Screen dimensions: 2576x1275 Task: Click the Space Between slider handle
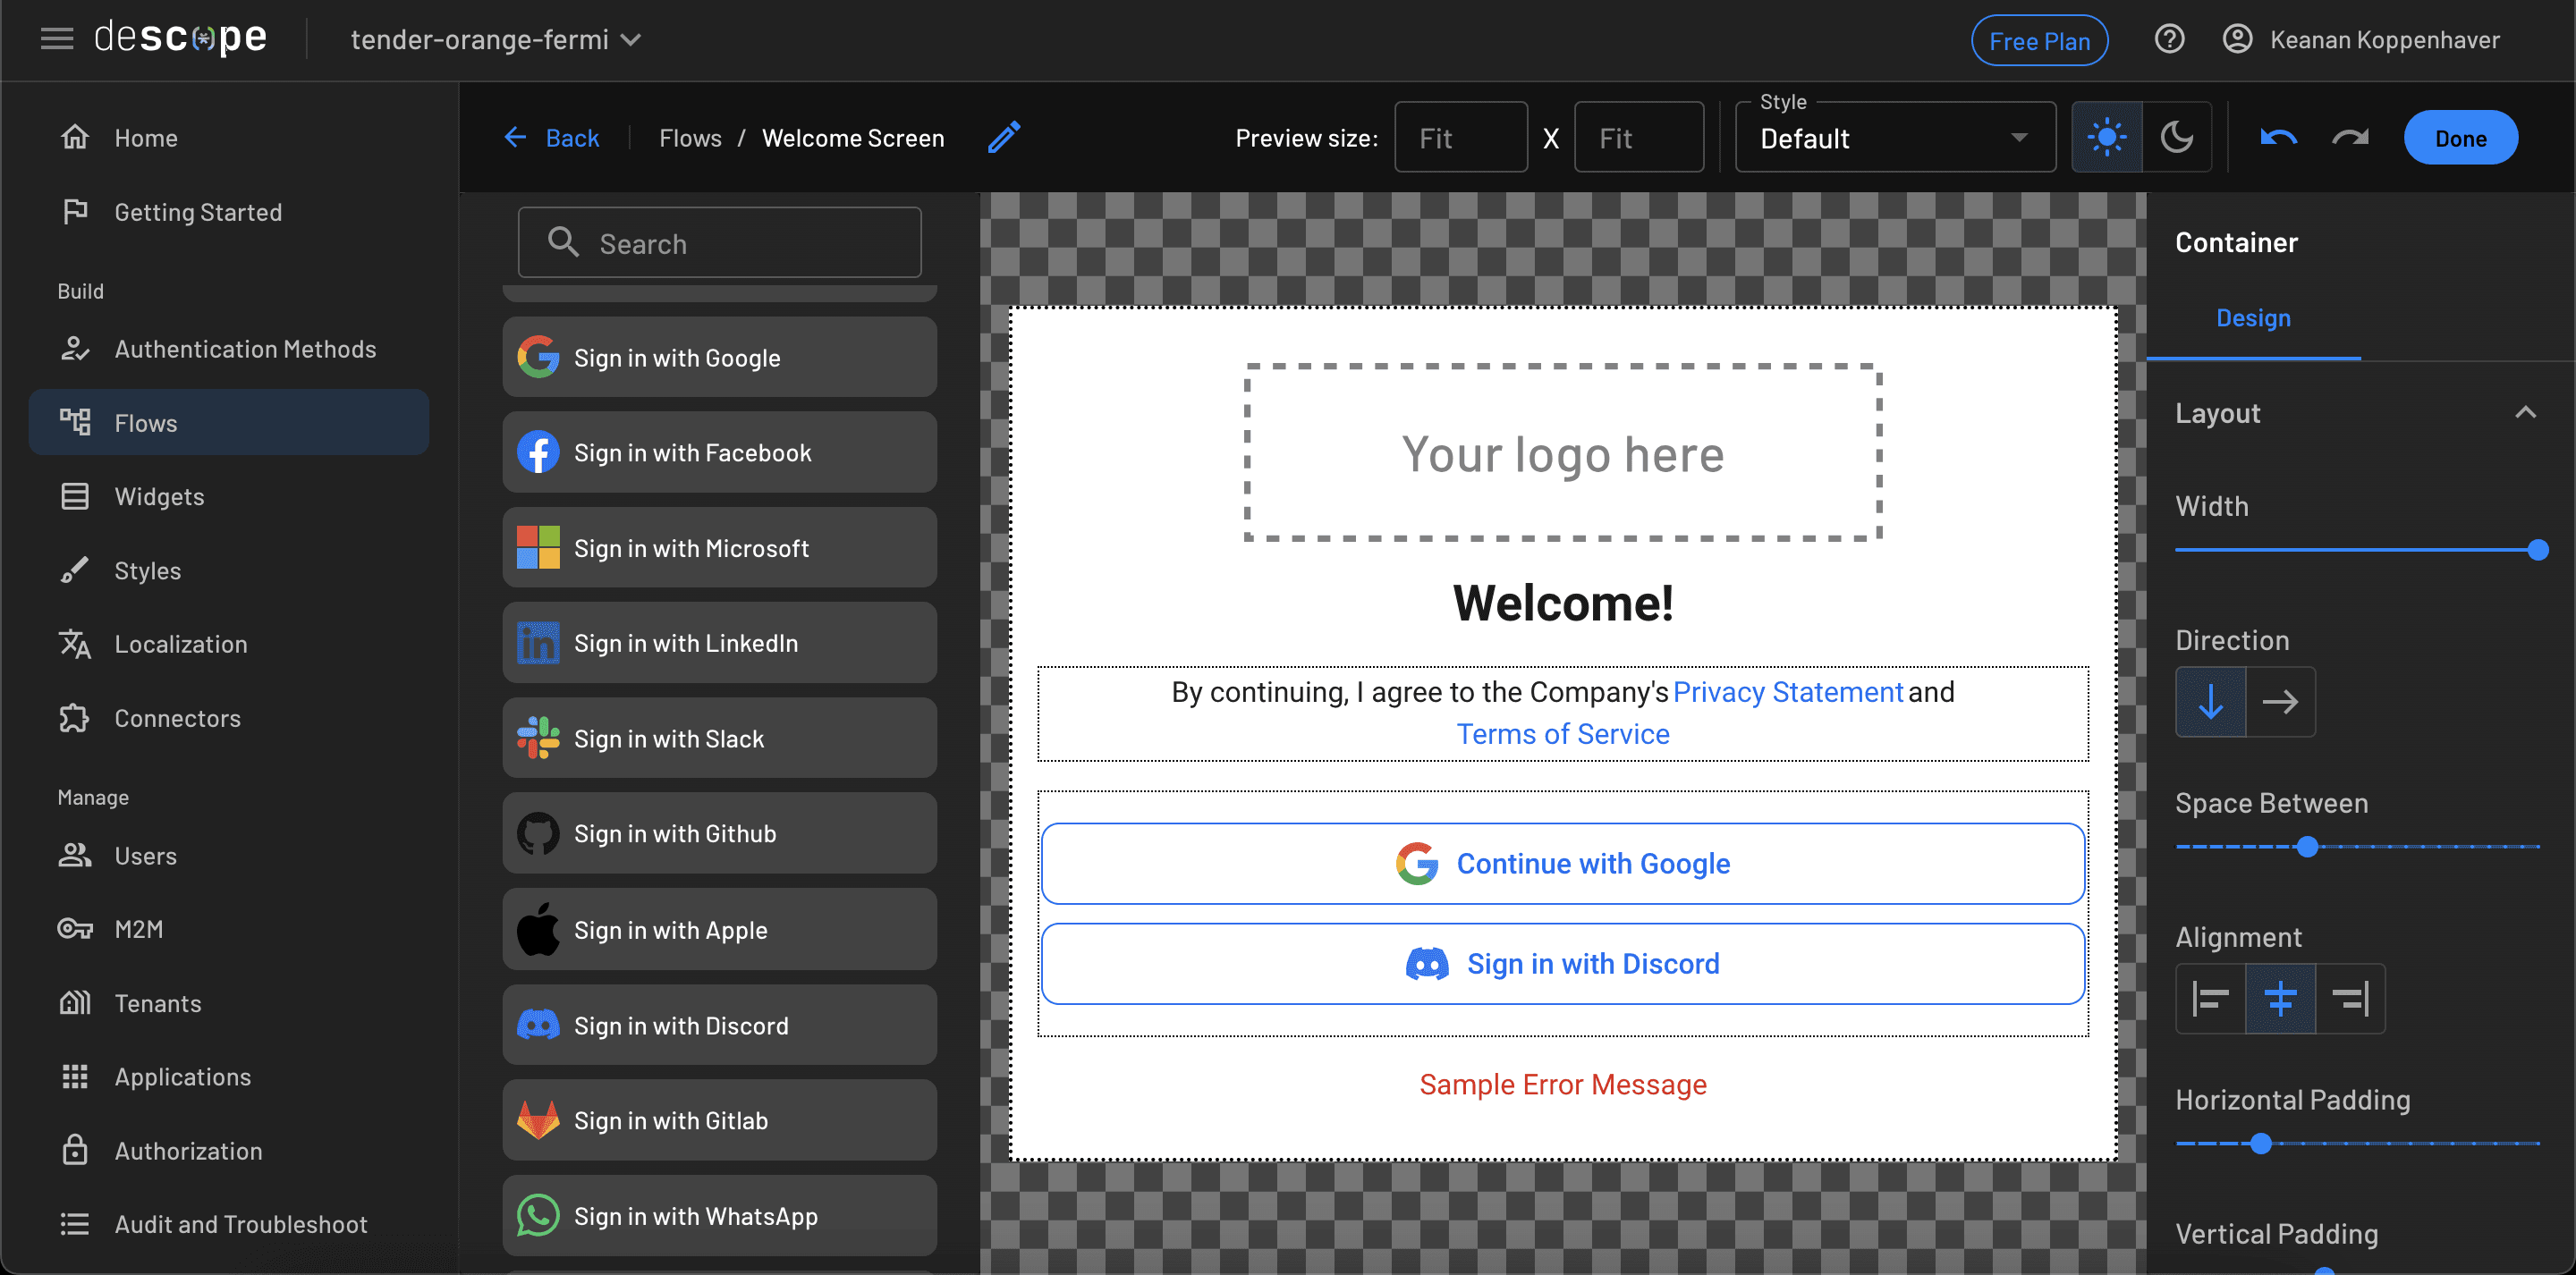(x=2307, y=847)
